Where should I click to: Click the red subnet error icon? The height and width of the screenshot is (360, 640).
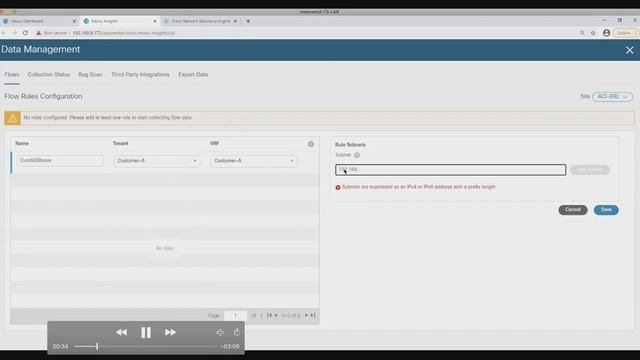coord(338,187)
